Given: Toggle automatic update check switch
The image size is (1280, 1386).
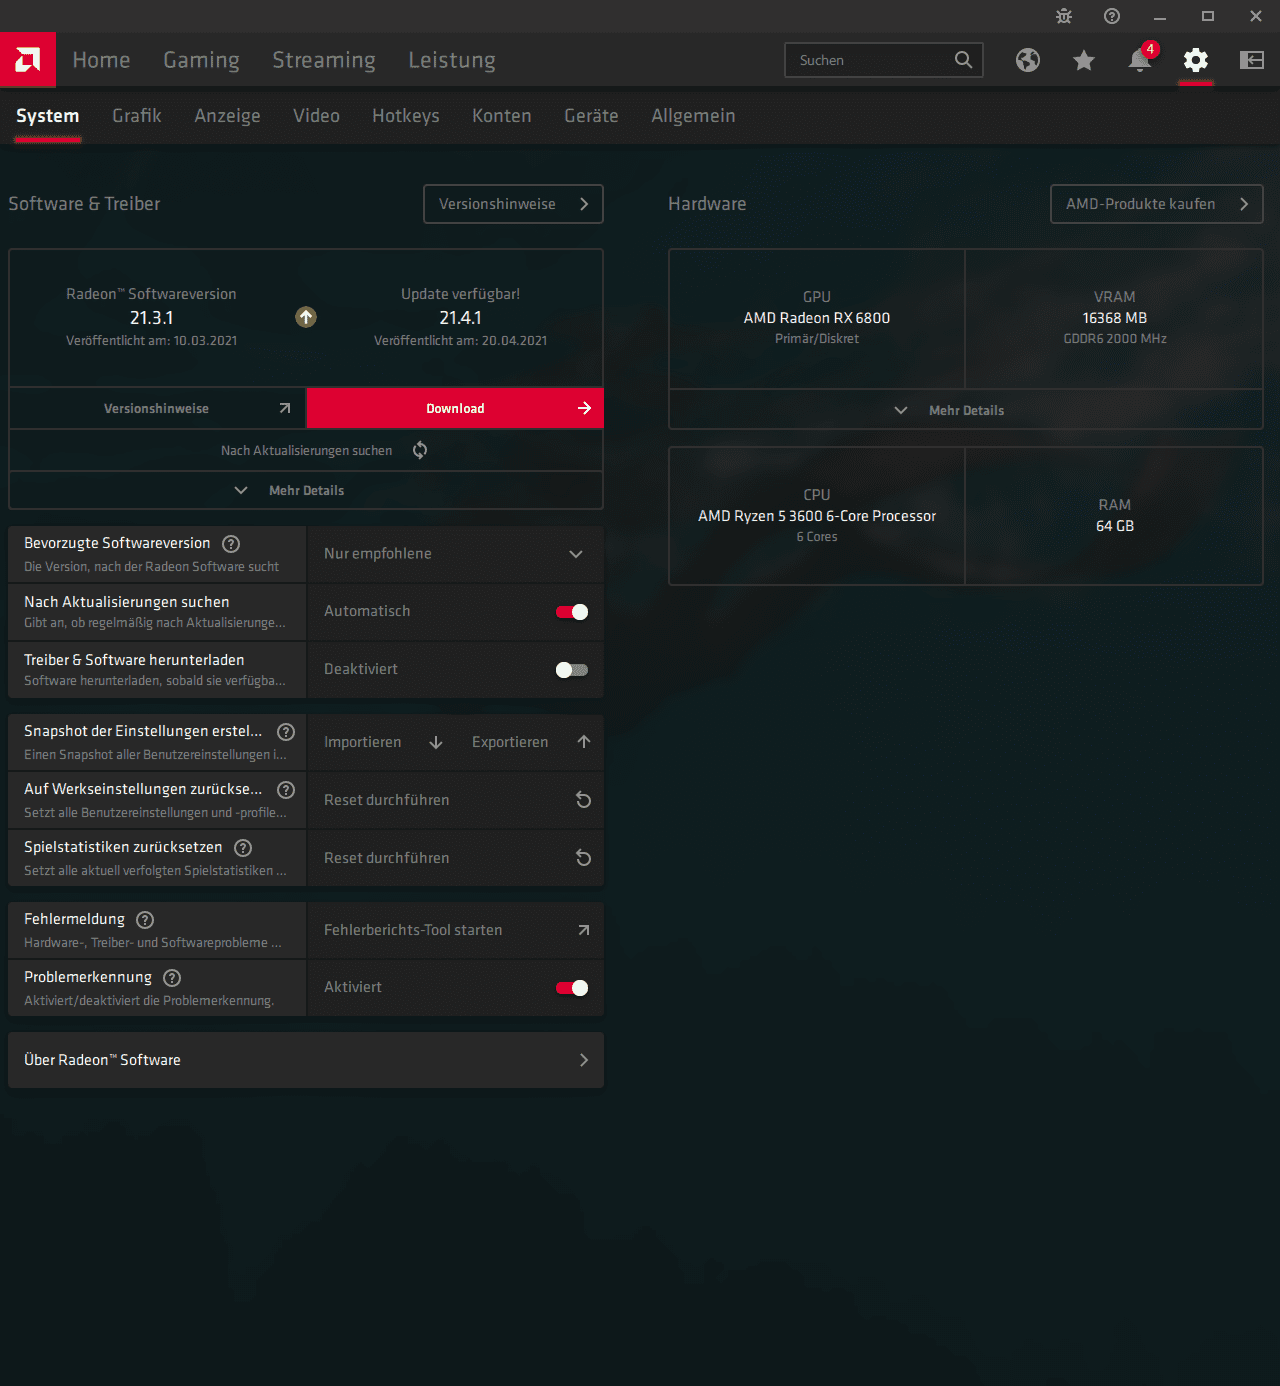Looking at the screenshot, I should coord(572,612).
